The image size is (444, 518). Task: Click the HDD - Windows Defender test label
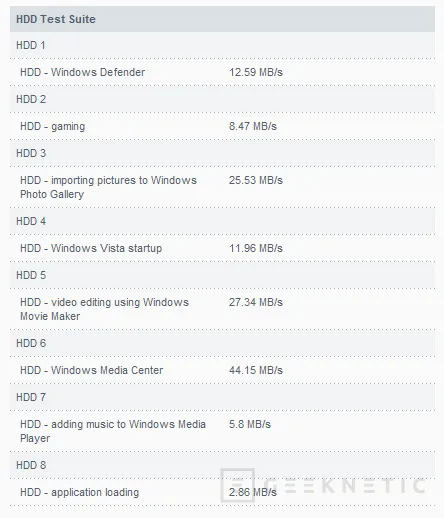(82, 72)
